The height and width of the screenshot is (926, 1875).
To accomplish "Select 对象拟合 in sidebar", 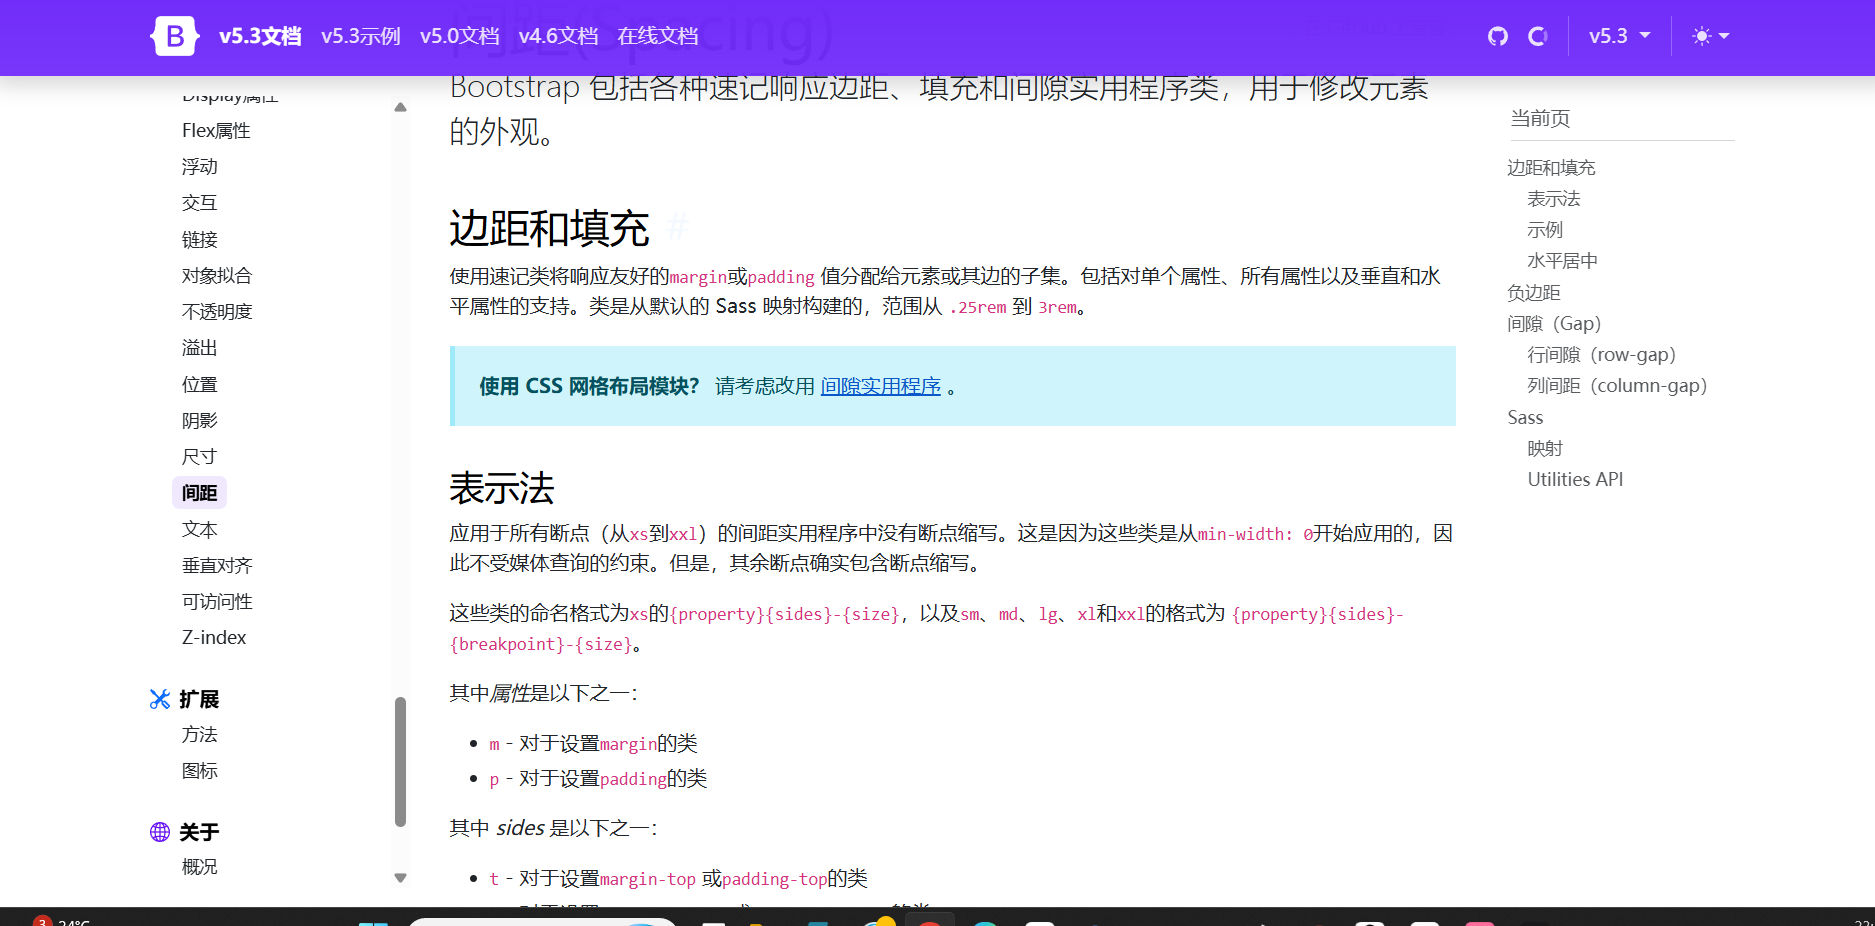I will pos(217,275).
